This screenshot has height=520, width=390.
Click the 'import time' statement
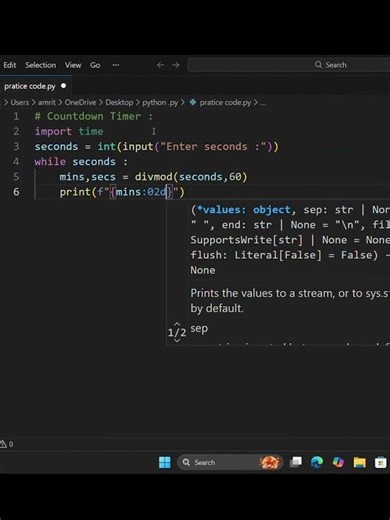[x=69, y=131]
